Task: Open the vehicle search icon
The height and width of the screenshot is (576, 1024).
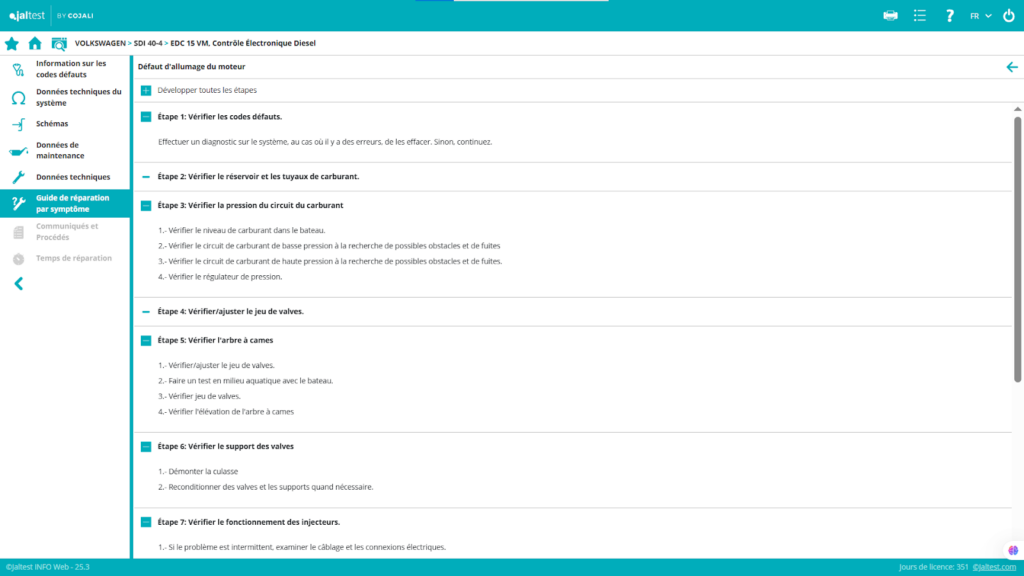Action: click(59, 44)
